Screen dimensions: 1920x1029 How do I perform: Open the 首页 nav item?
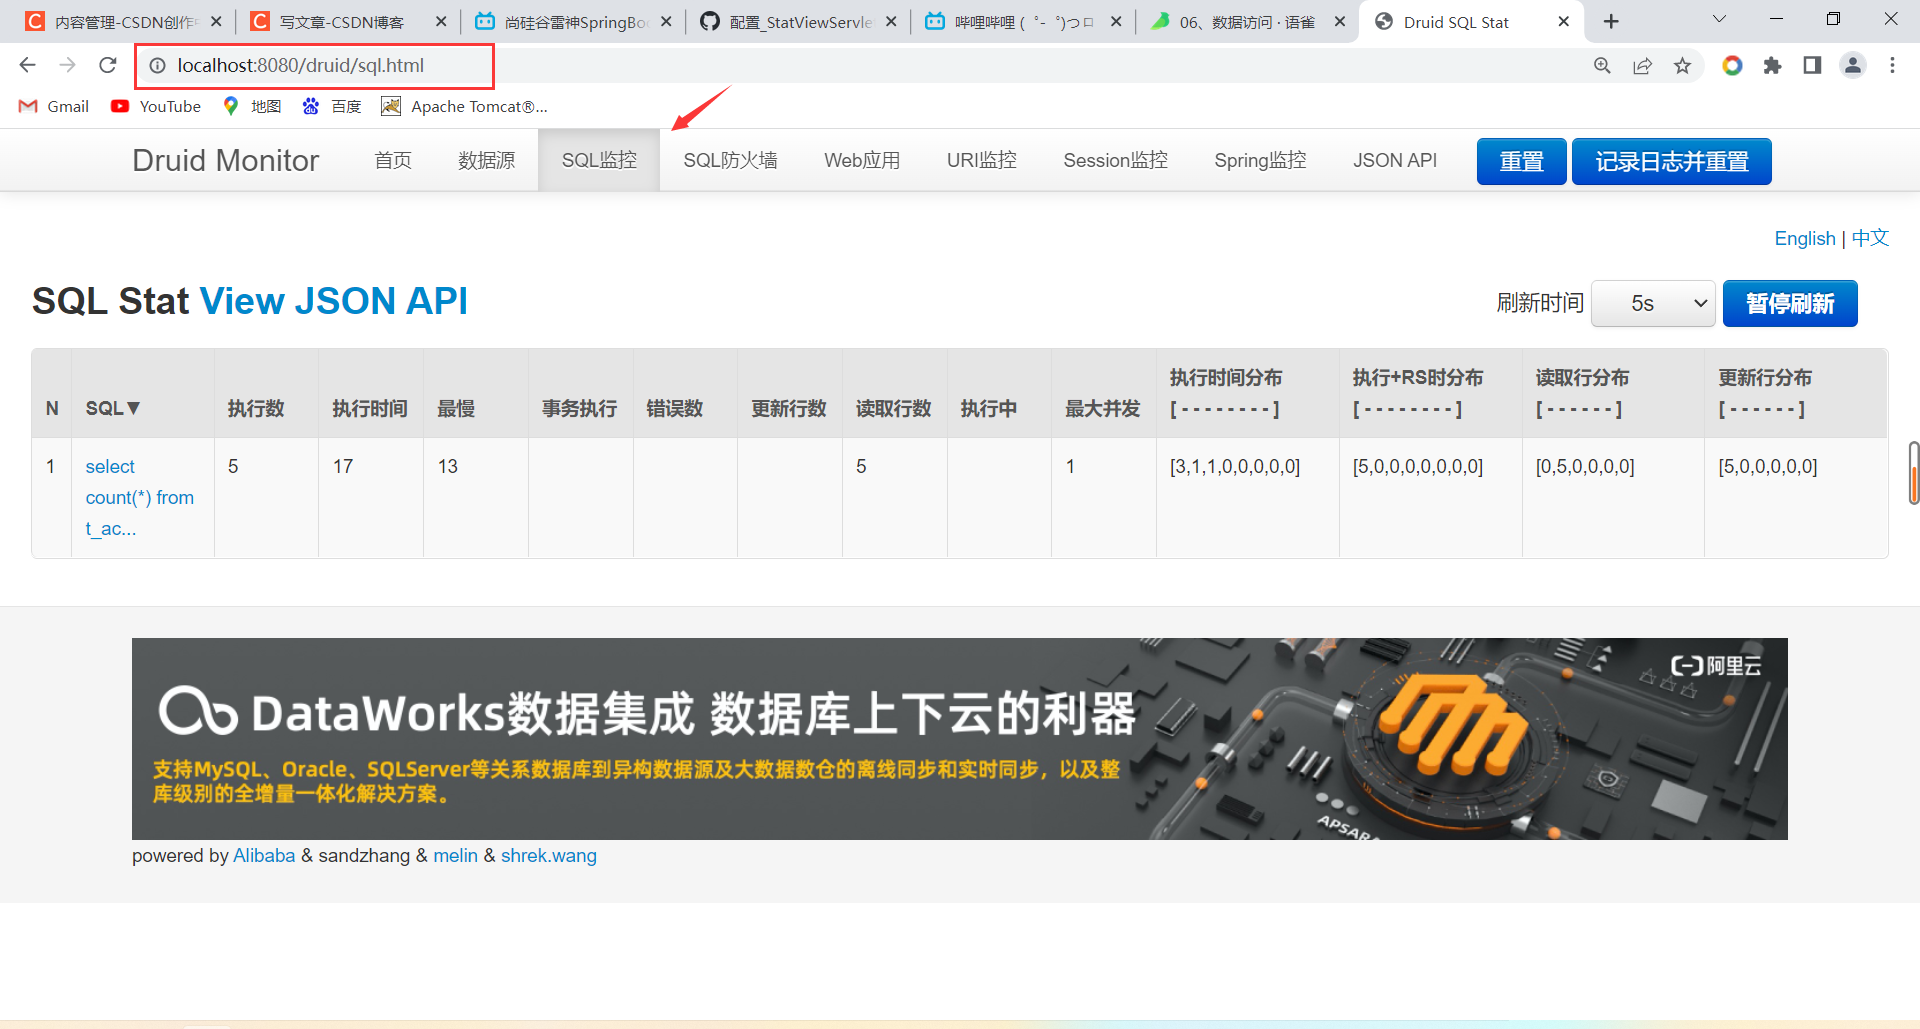click(393, 160)
